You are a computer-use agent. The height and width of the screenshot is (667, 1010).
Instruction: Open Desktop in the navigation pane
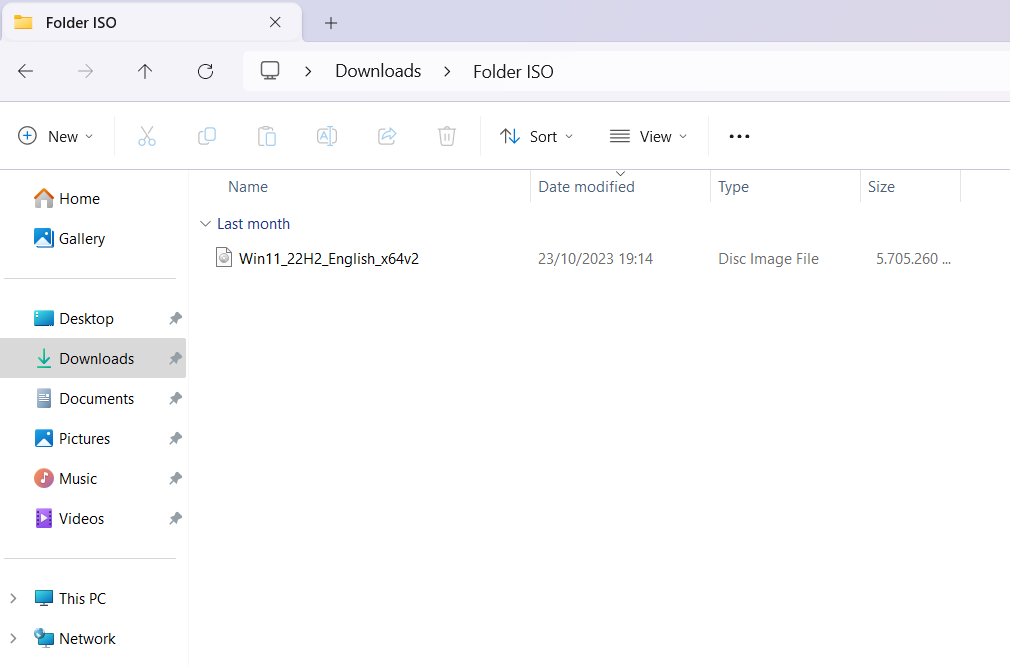tap(73, 319)
